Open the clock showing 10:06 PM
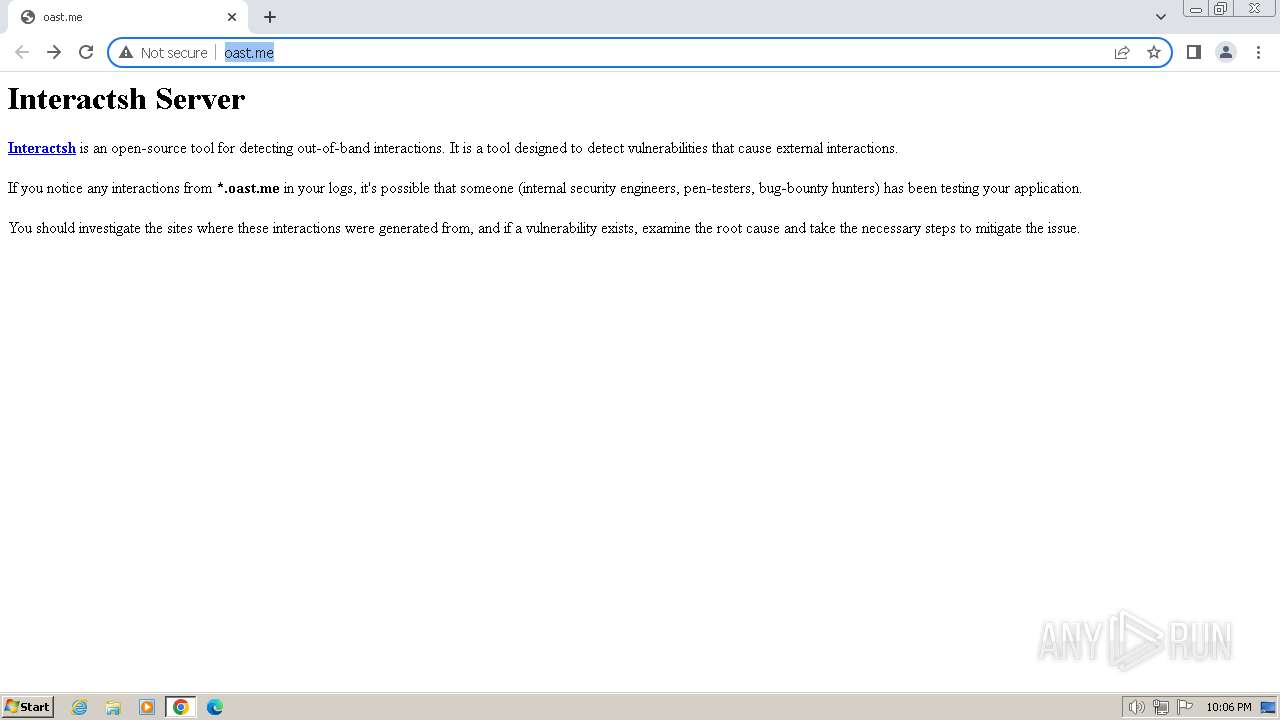 pyautogui.click(x=1228, y=707)
